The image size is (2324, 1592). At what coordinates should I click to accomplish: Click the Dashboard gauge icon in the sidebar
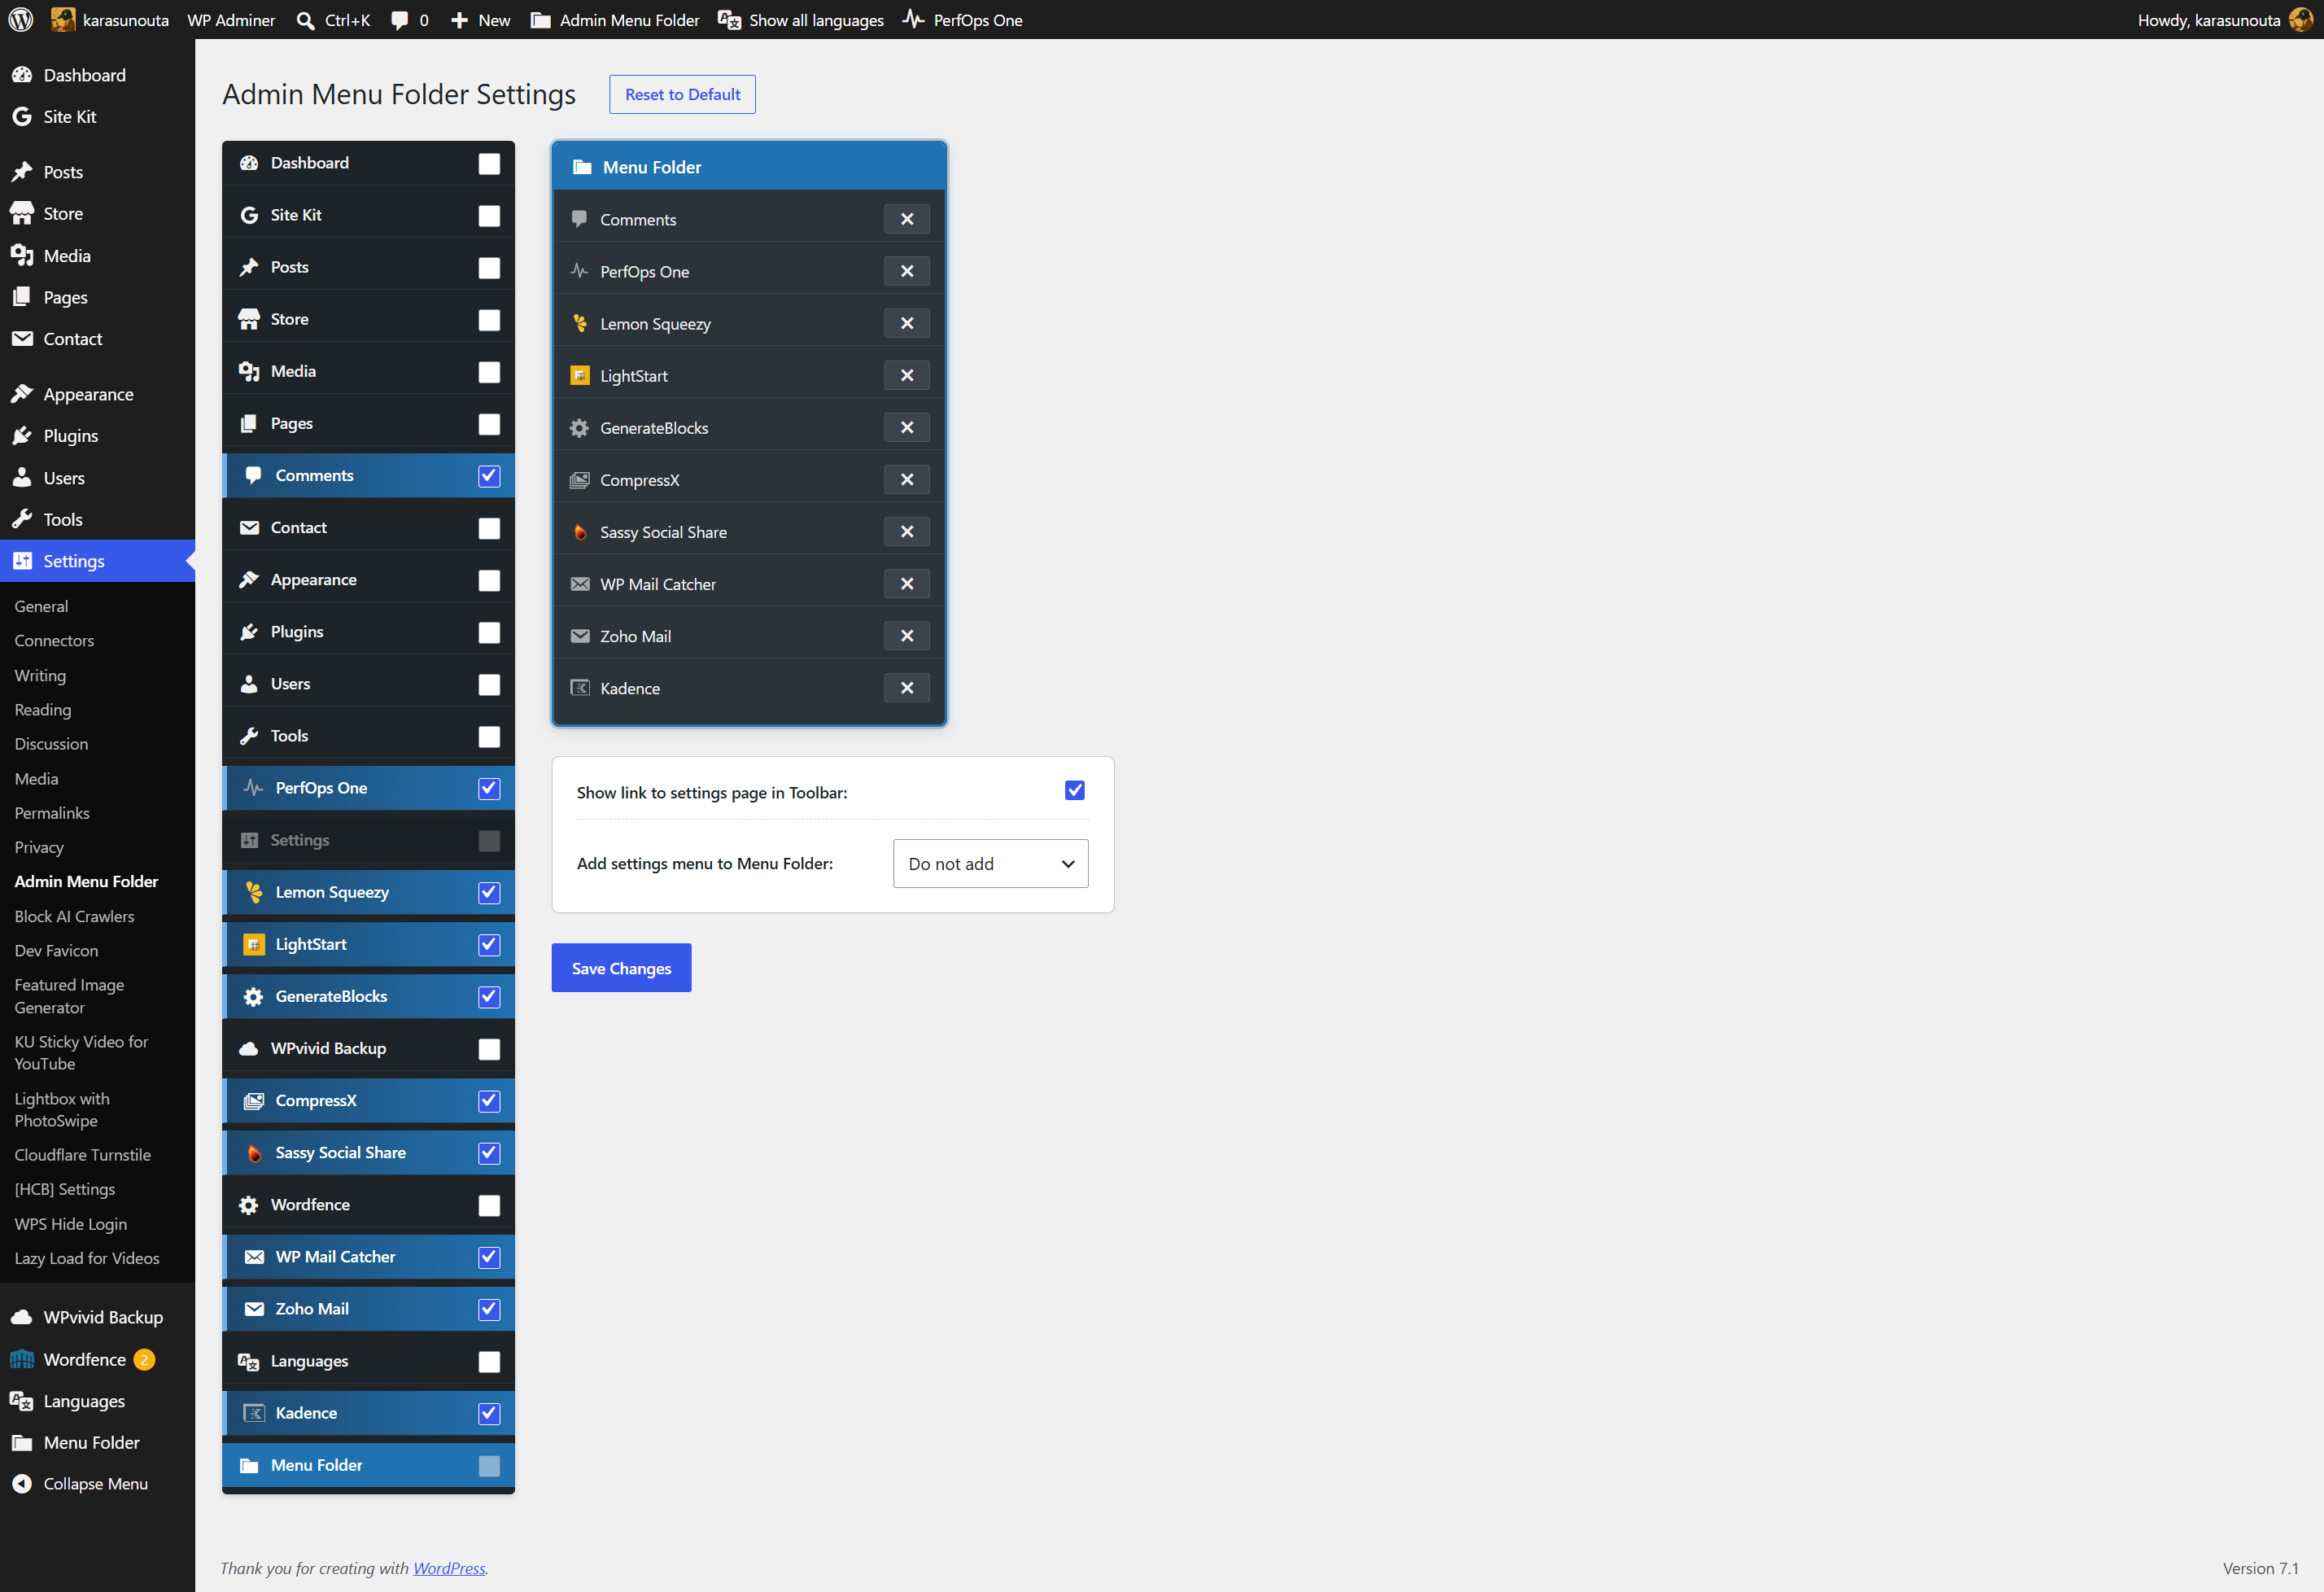coord(22,75)
